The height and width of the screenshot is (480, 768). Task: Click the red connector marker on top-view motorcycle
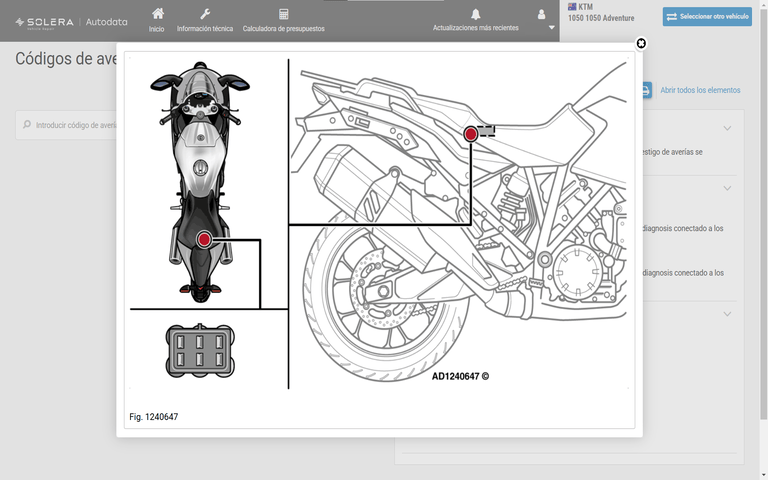204,239
